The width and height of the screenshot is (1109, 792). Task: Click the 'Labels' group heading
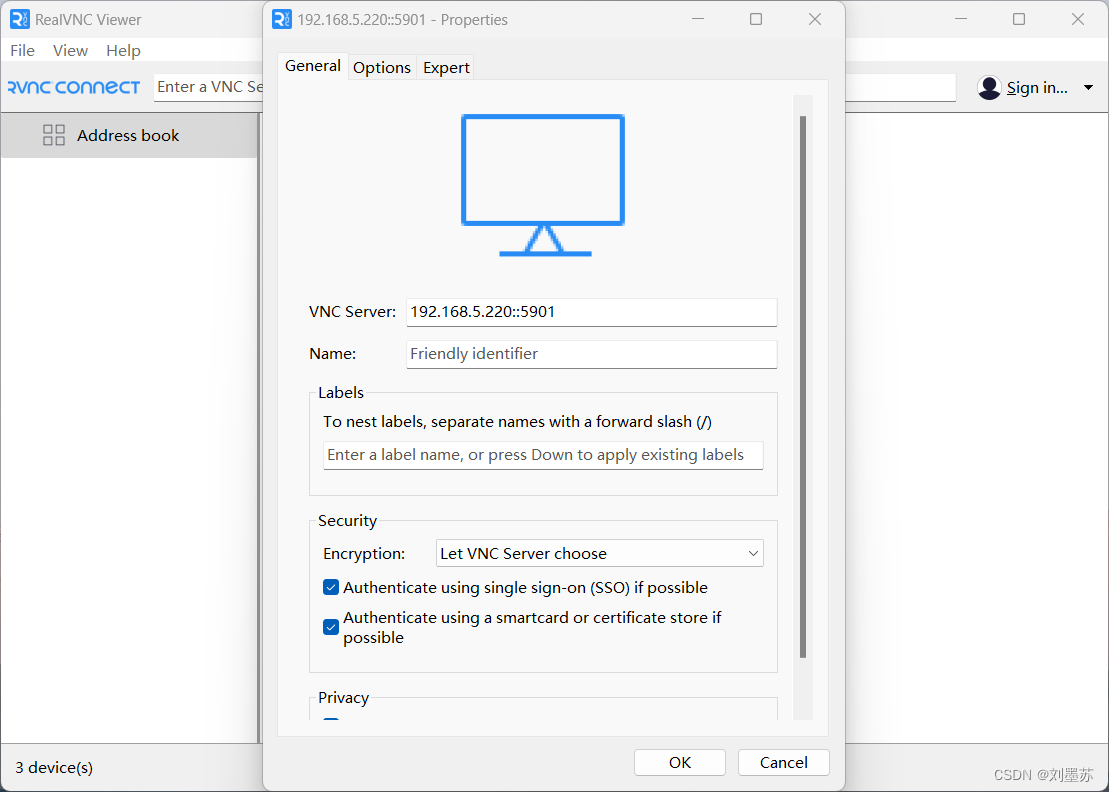coord(341,392)
